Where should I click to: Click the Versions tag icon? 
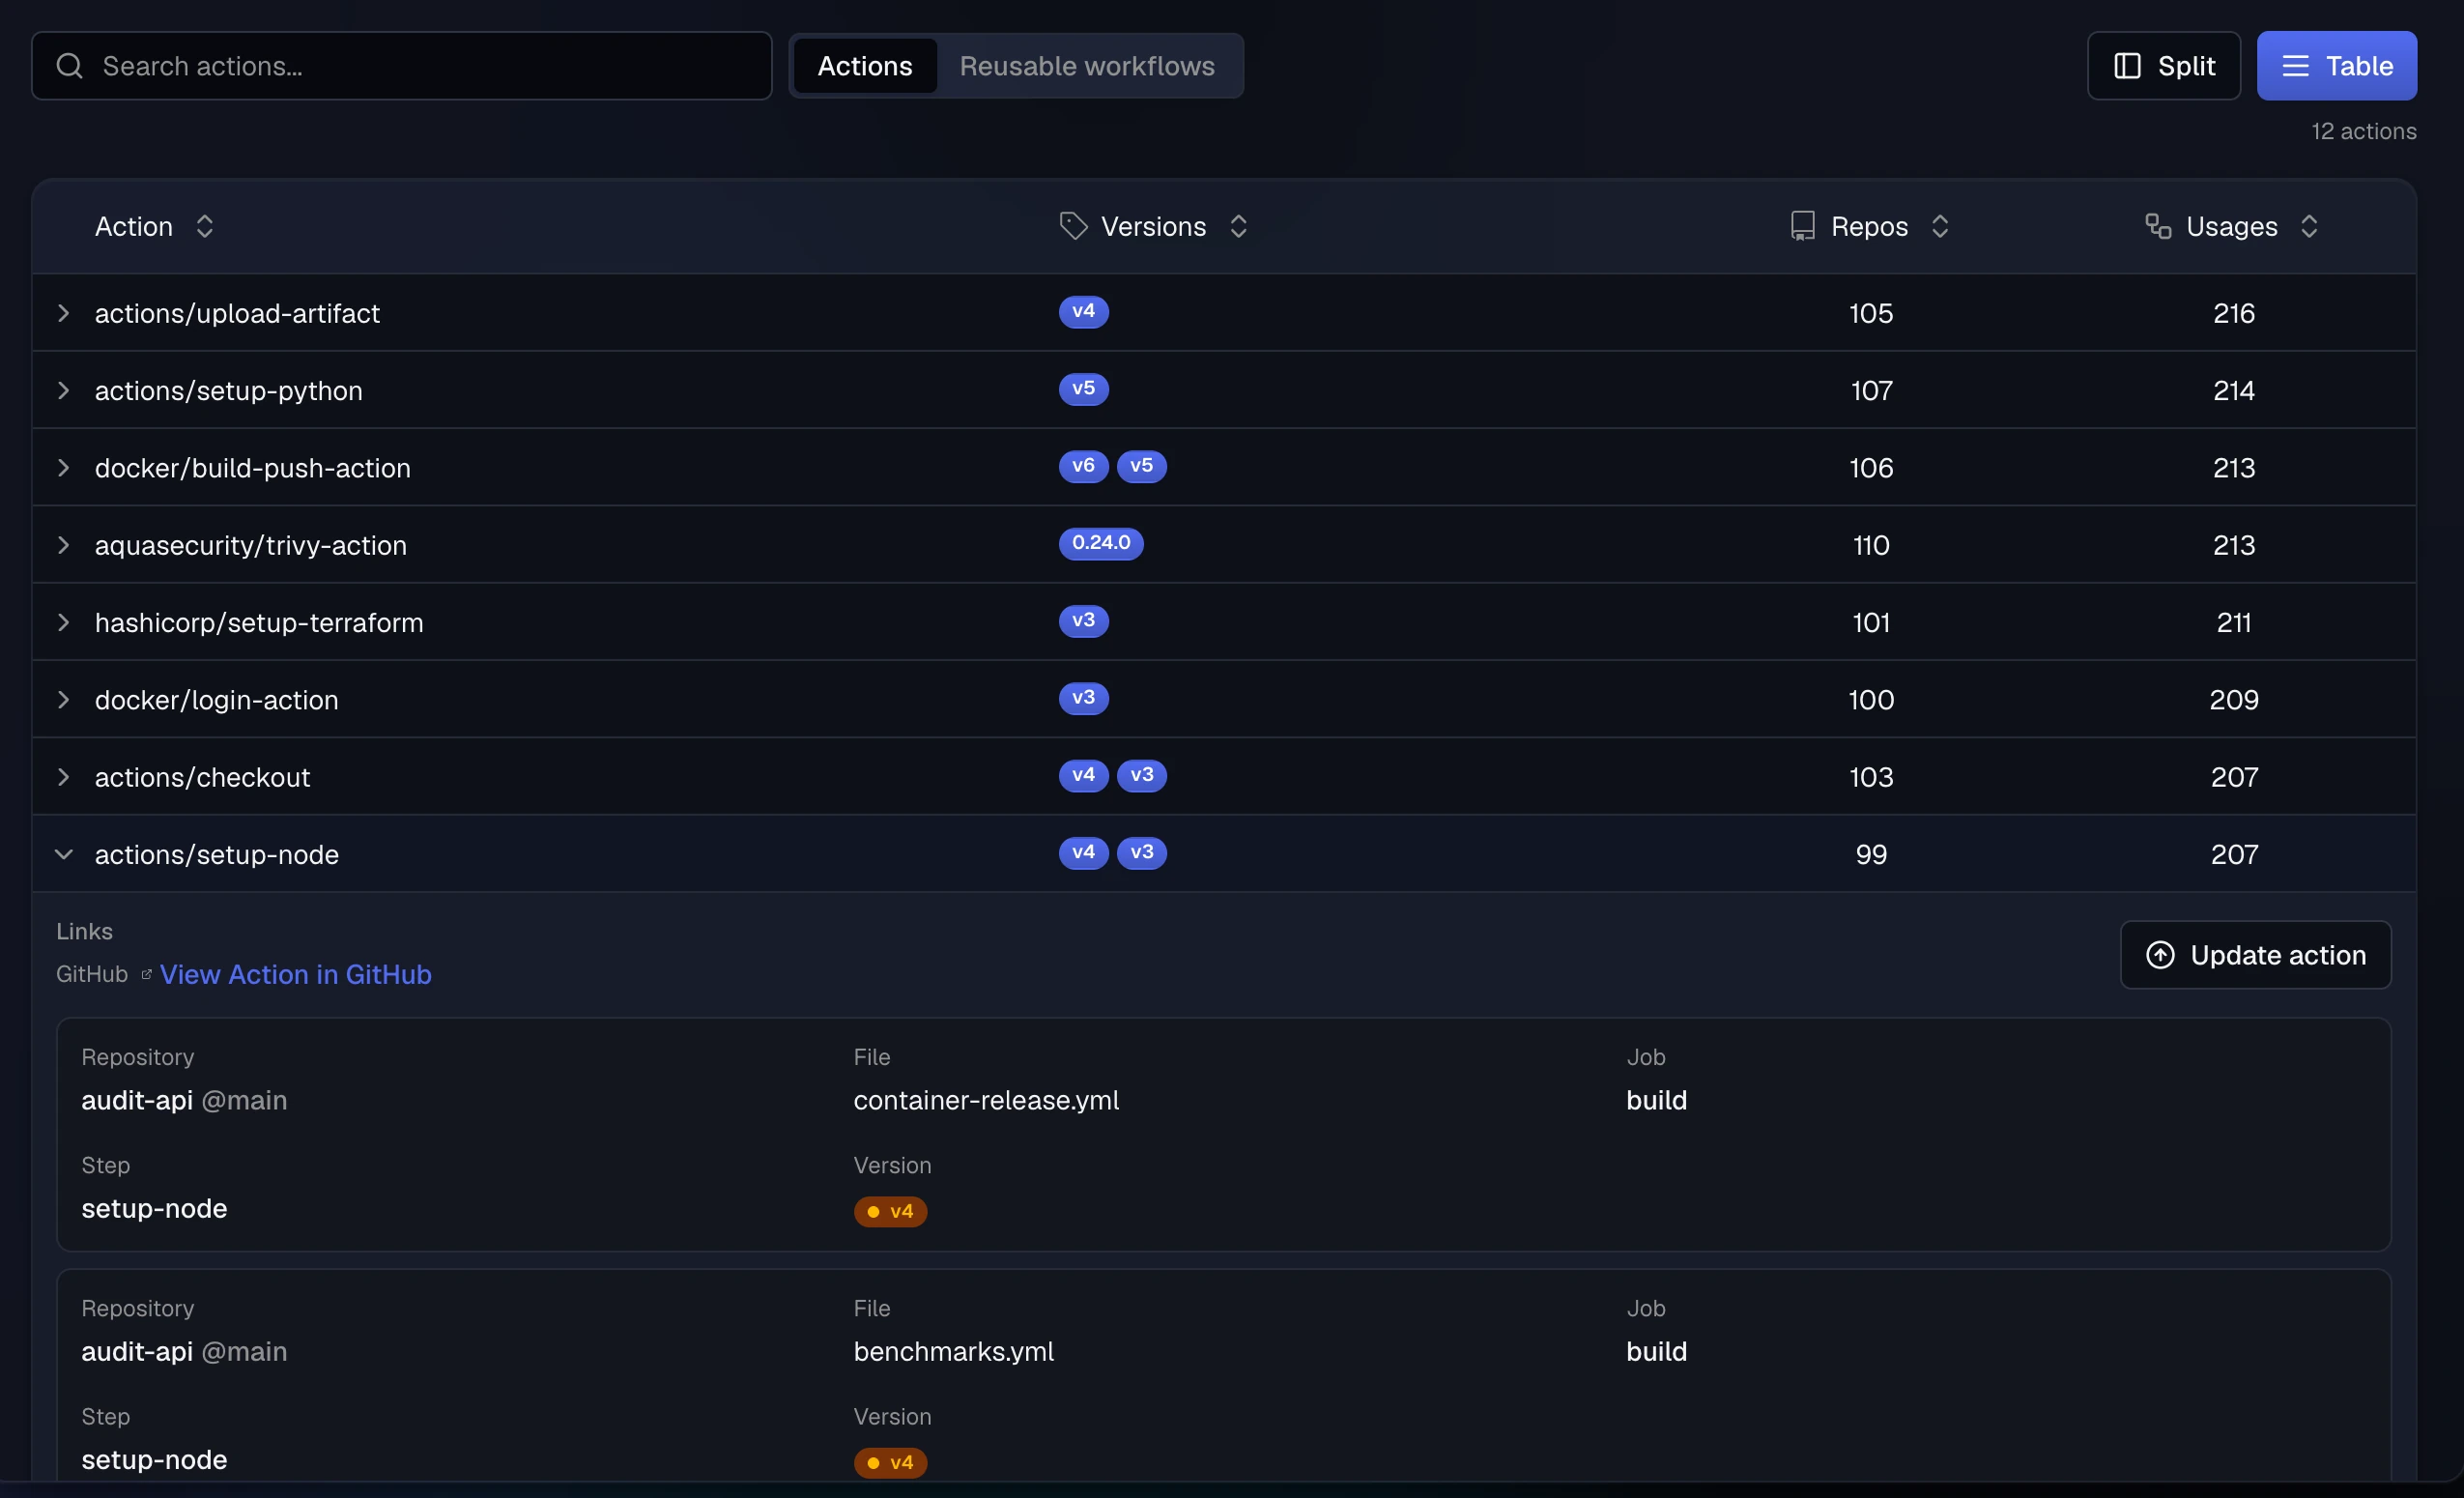[x=1073, y=226]
